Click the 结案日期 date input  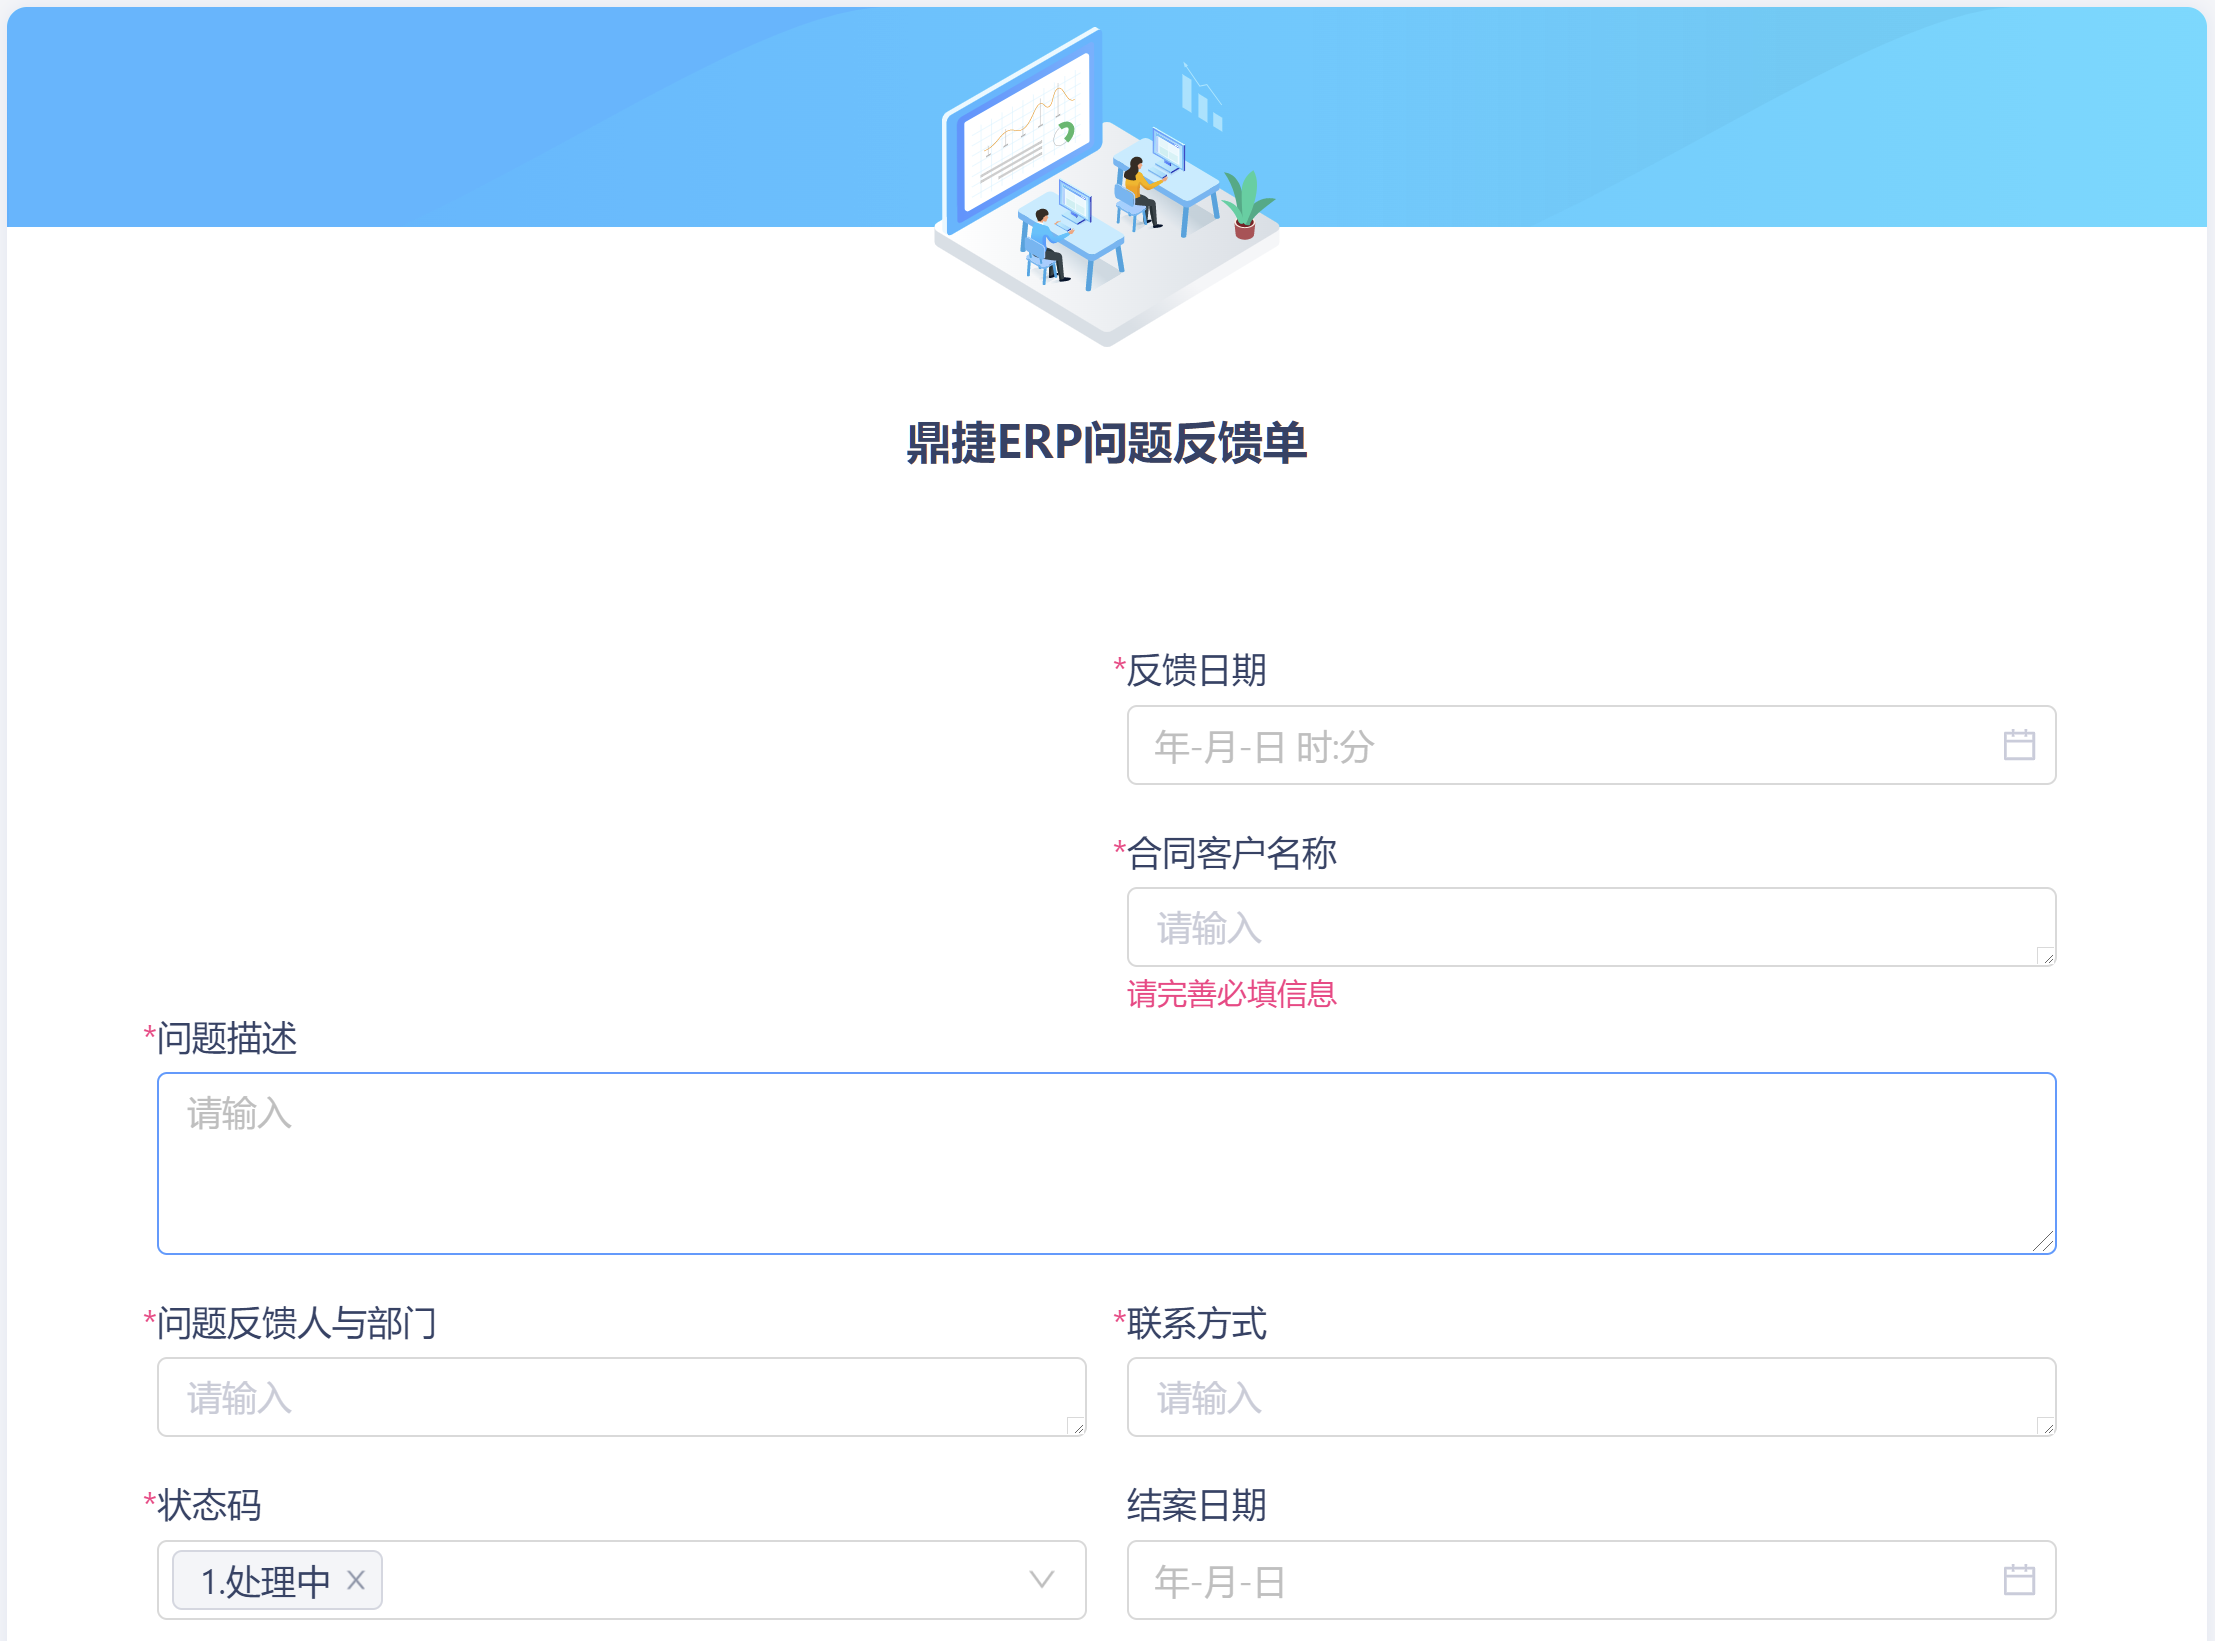click(x=1591, y=1580)
